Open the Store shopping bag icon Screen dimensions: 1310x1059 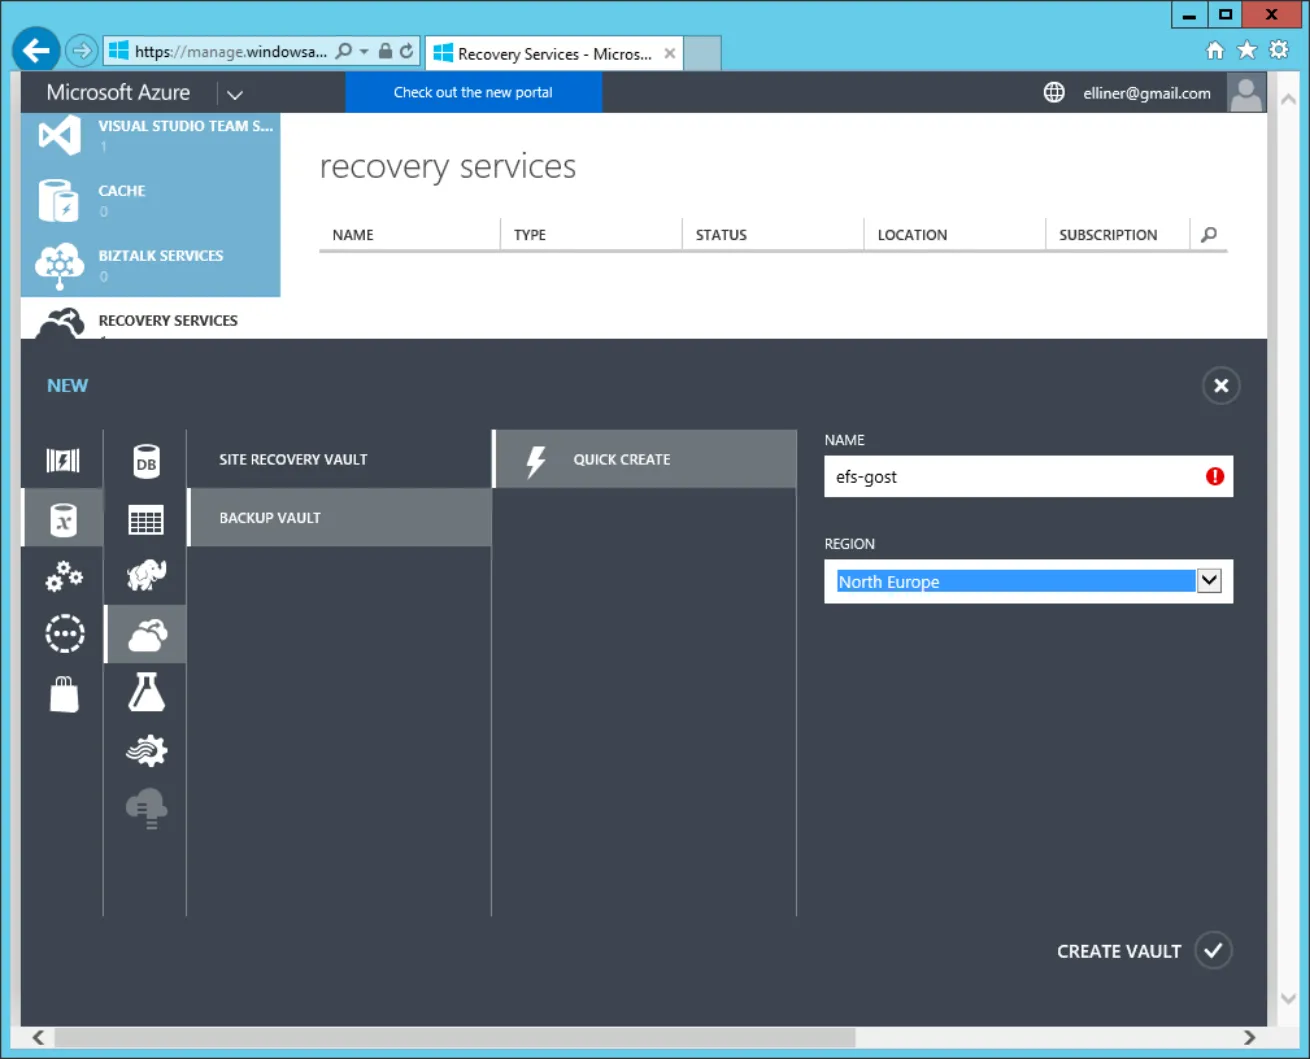[x=64, y=694]
